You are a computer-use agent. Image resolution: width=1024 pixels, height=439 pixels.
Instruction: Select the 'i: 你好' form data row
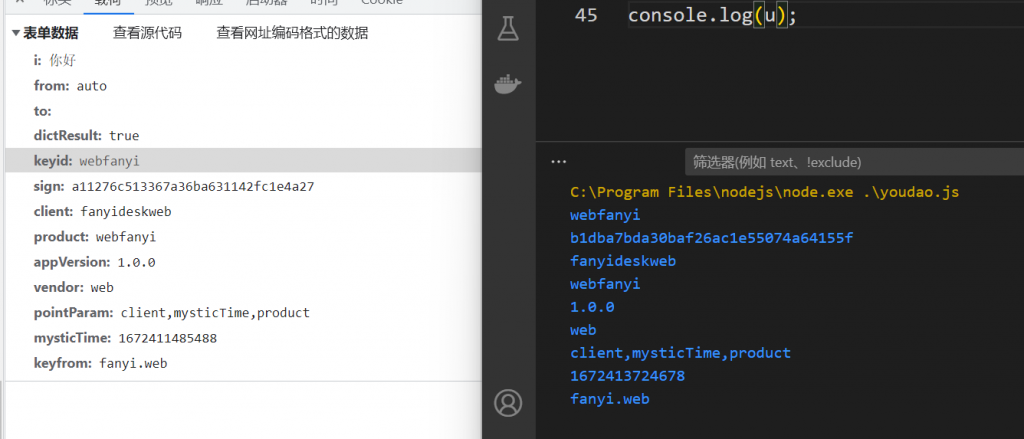point(243,61)
